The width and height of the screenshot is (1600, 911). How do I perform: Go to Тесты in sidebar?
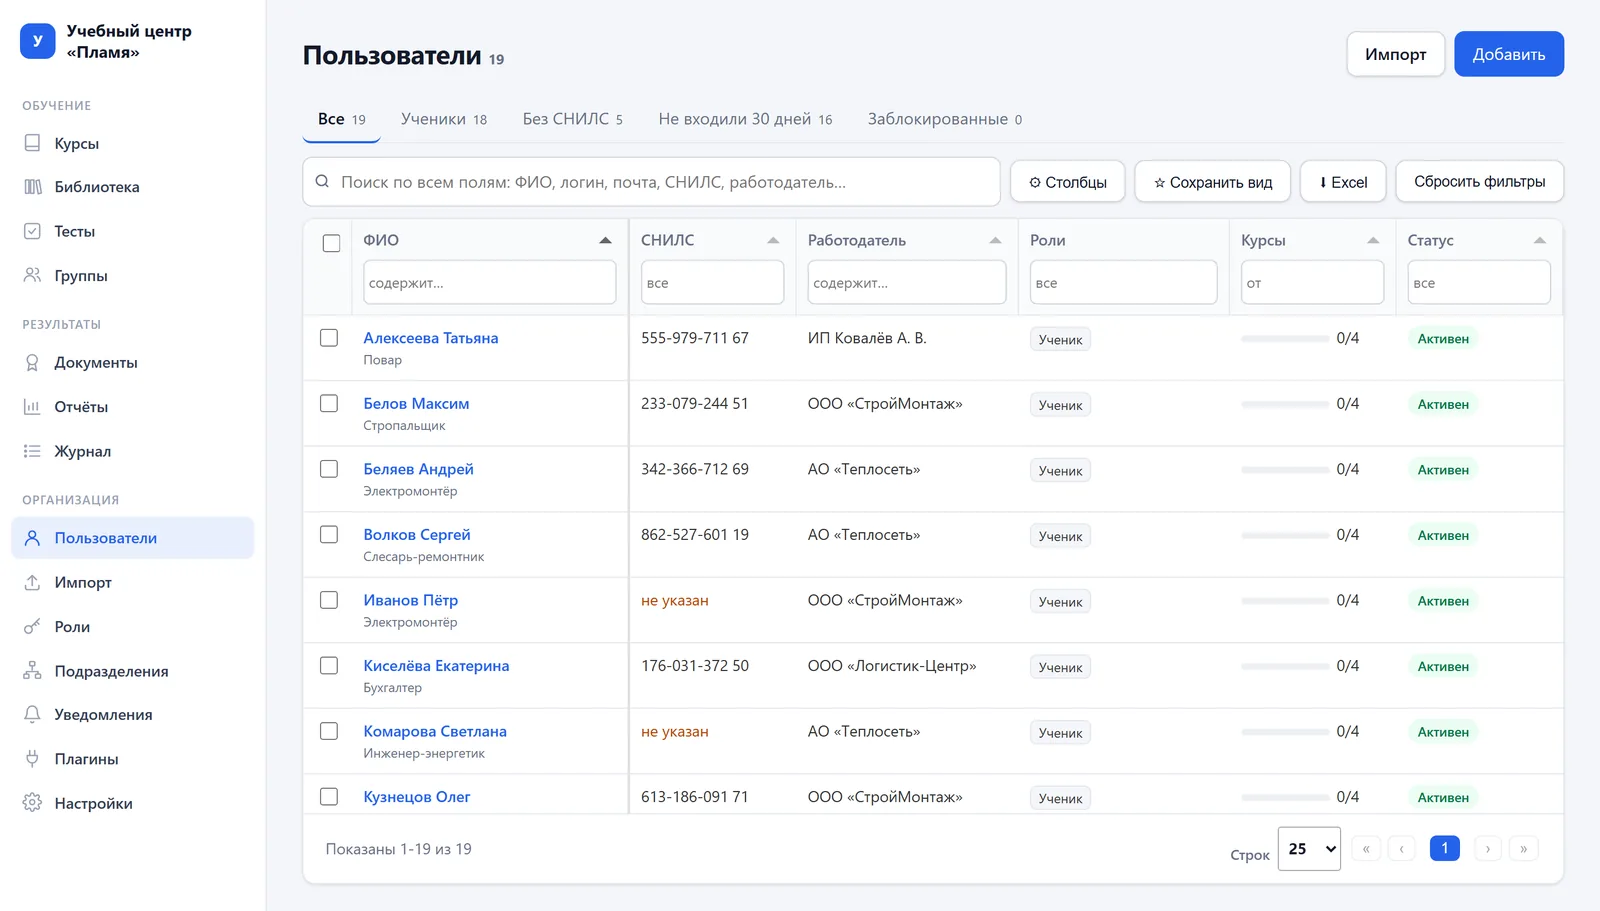[132, 231]
